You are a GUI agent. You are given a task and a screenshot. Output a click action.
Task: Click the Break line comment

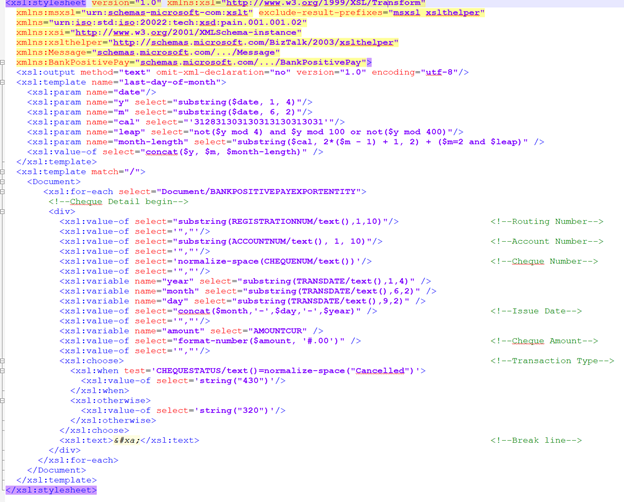[x=536, y=441]
